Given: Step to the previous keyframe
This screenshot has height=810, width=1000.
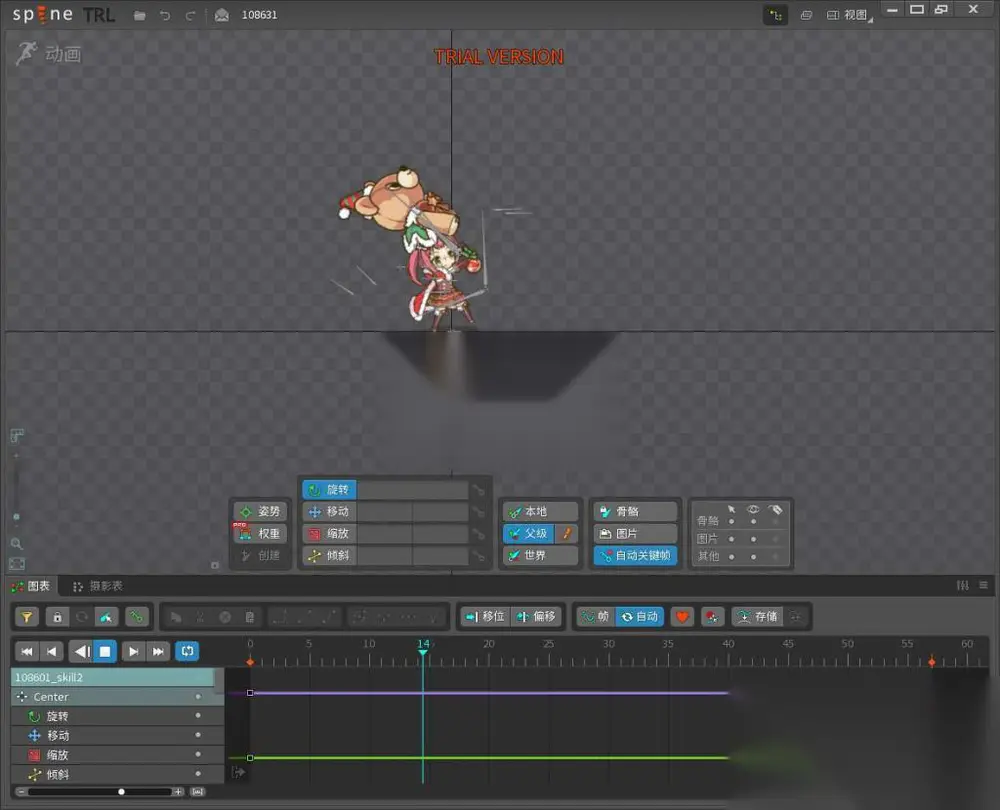Looking at the screenshot, I should 52,651.
